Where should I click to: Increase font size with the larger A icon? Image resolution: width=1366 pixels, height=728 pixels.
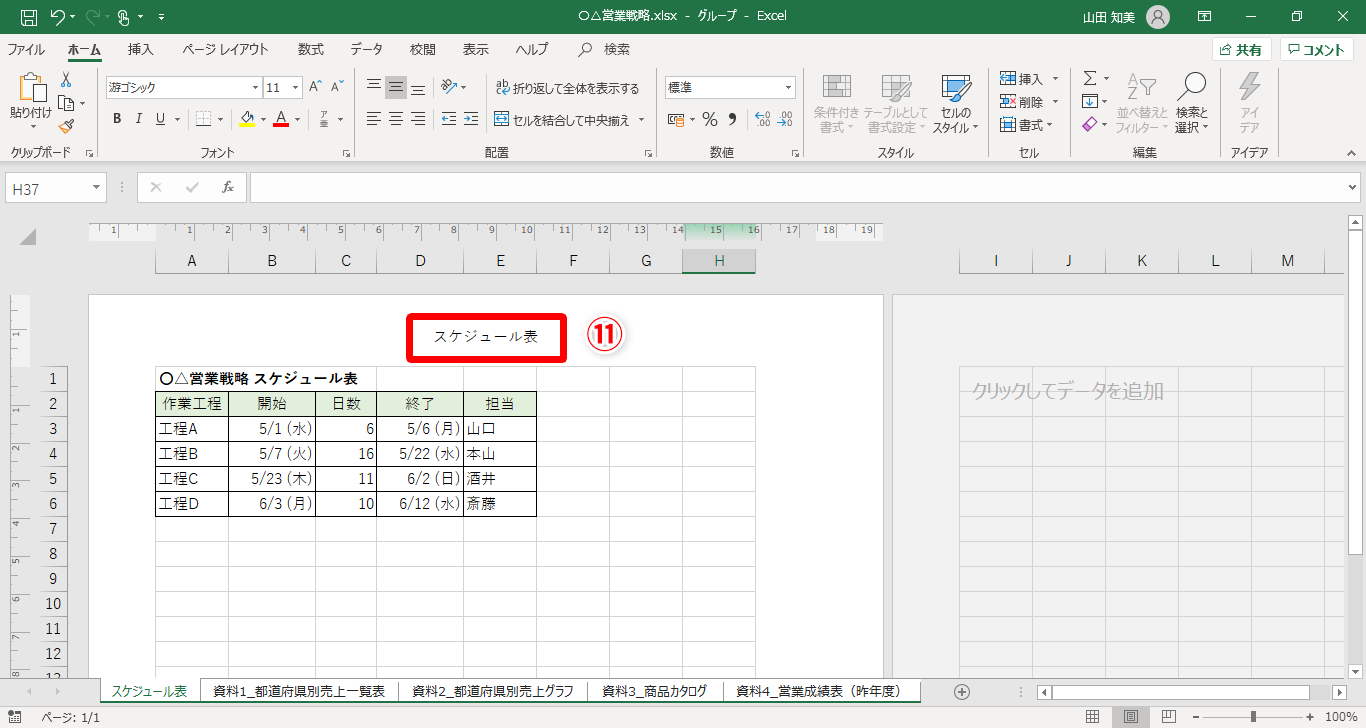316,87
